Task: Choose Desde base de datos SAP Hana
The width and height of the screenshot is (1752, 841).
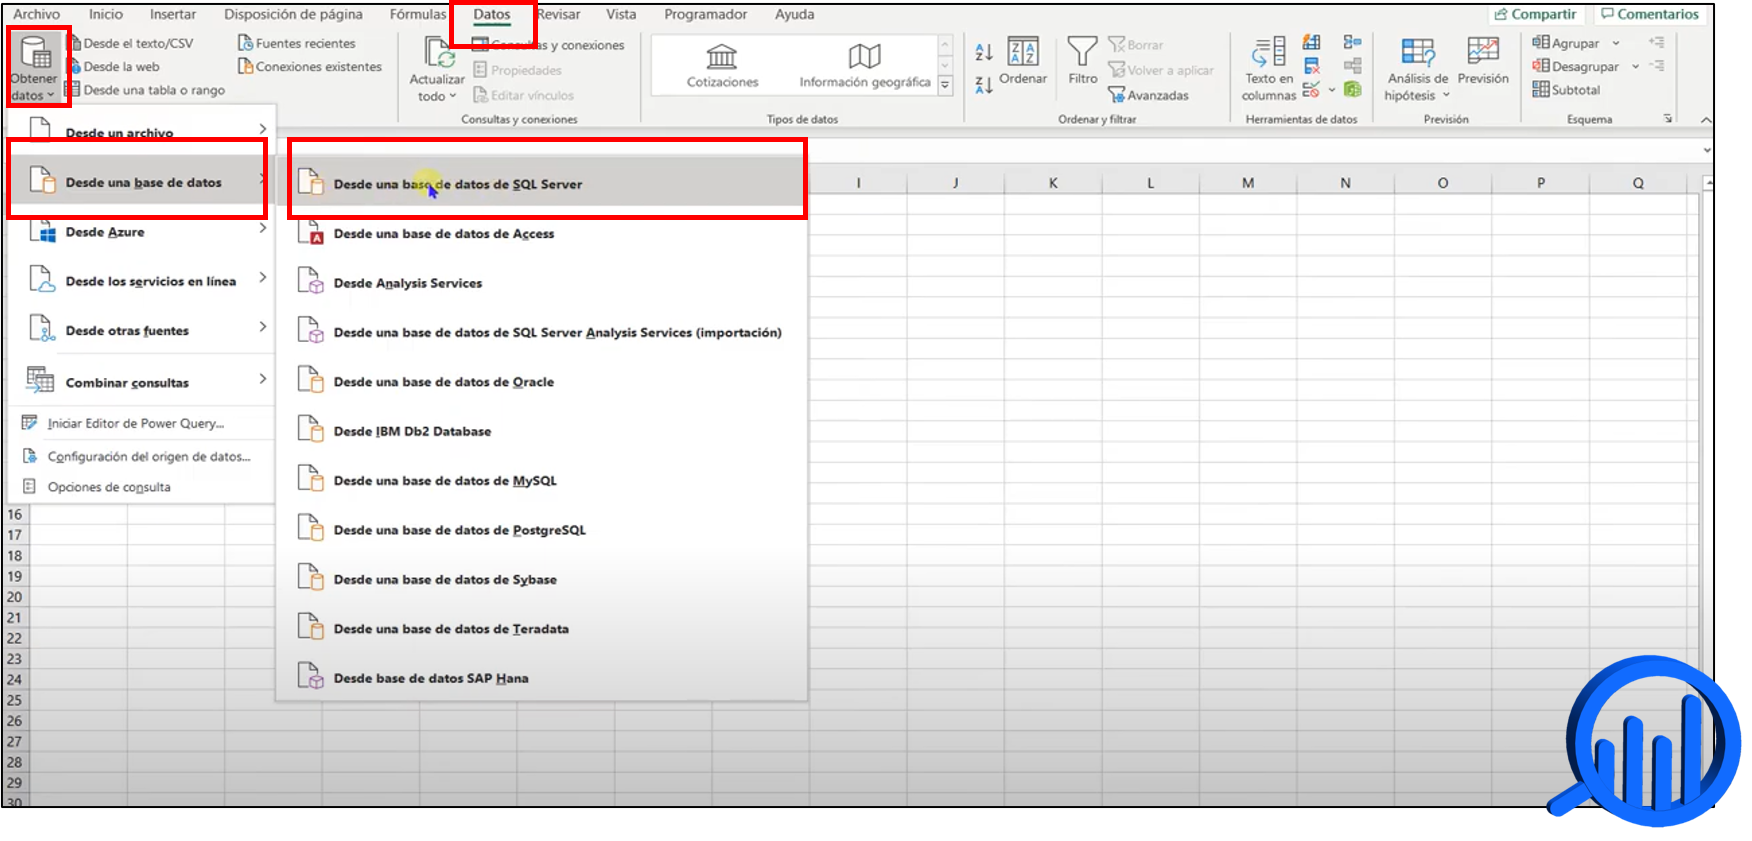Action: pos(543,678)
